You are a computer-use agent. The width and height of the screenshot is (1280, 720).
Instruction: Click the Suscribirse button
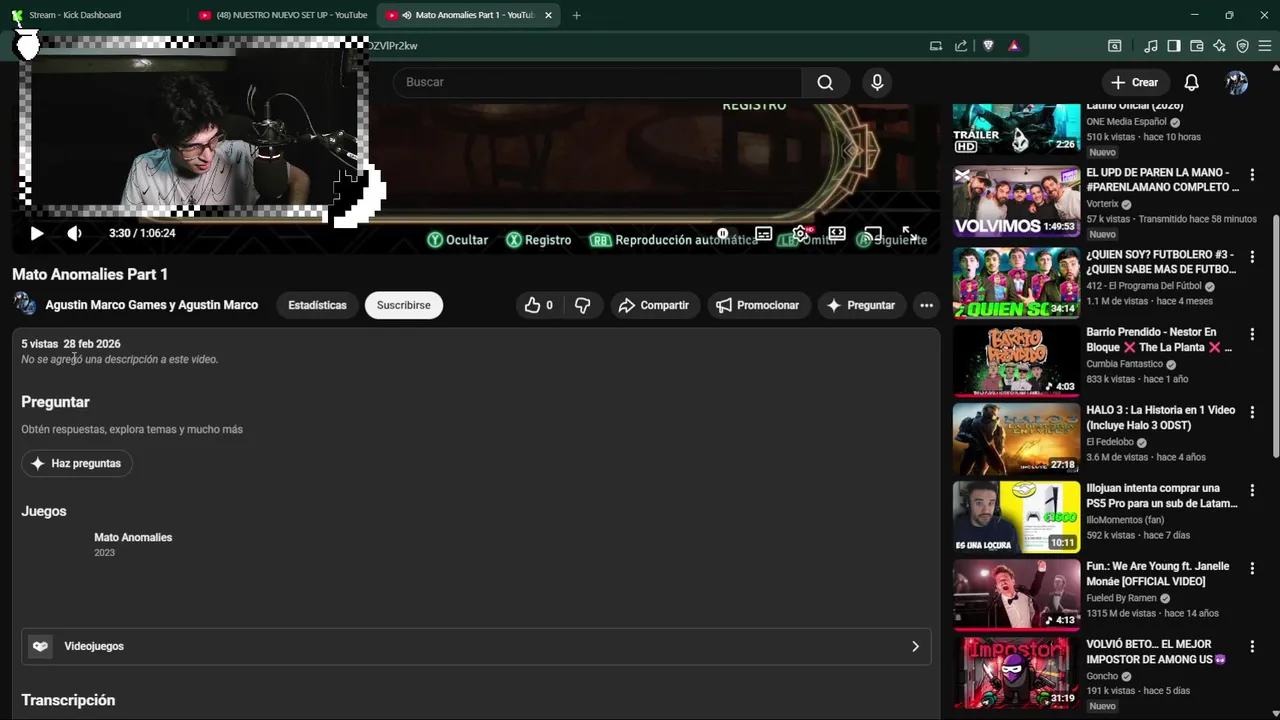coord(404,305)
